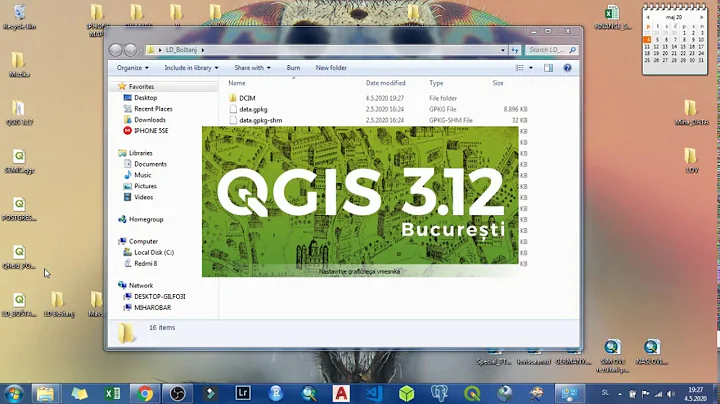Viewport: 720px width, 404px height.
Task: Open network computer DESKTOP-GILFO3I
Action: tap(159, 297)
